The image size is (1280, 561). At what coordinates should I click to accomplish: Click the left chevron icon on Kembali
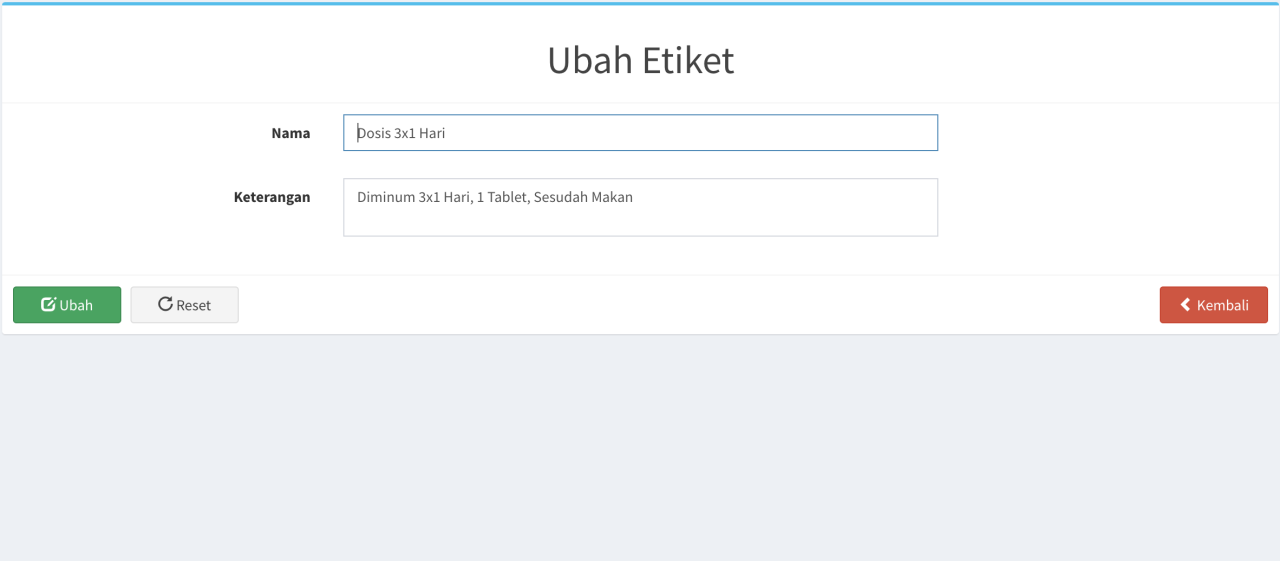click(1185, 305)
